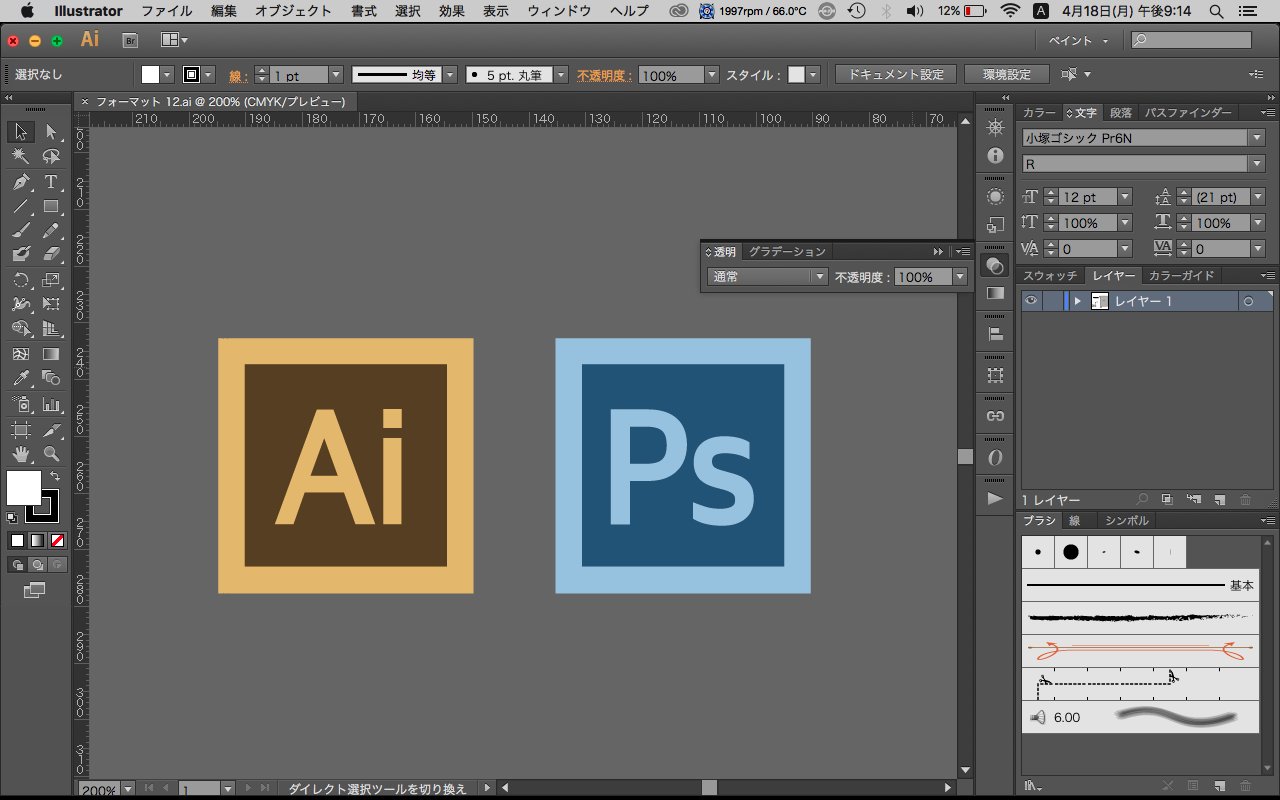
Task: Select the Symbol Sprayer tool
Action: (x=21, y=405)
